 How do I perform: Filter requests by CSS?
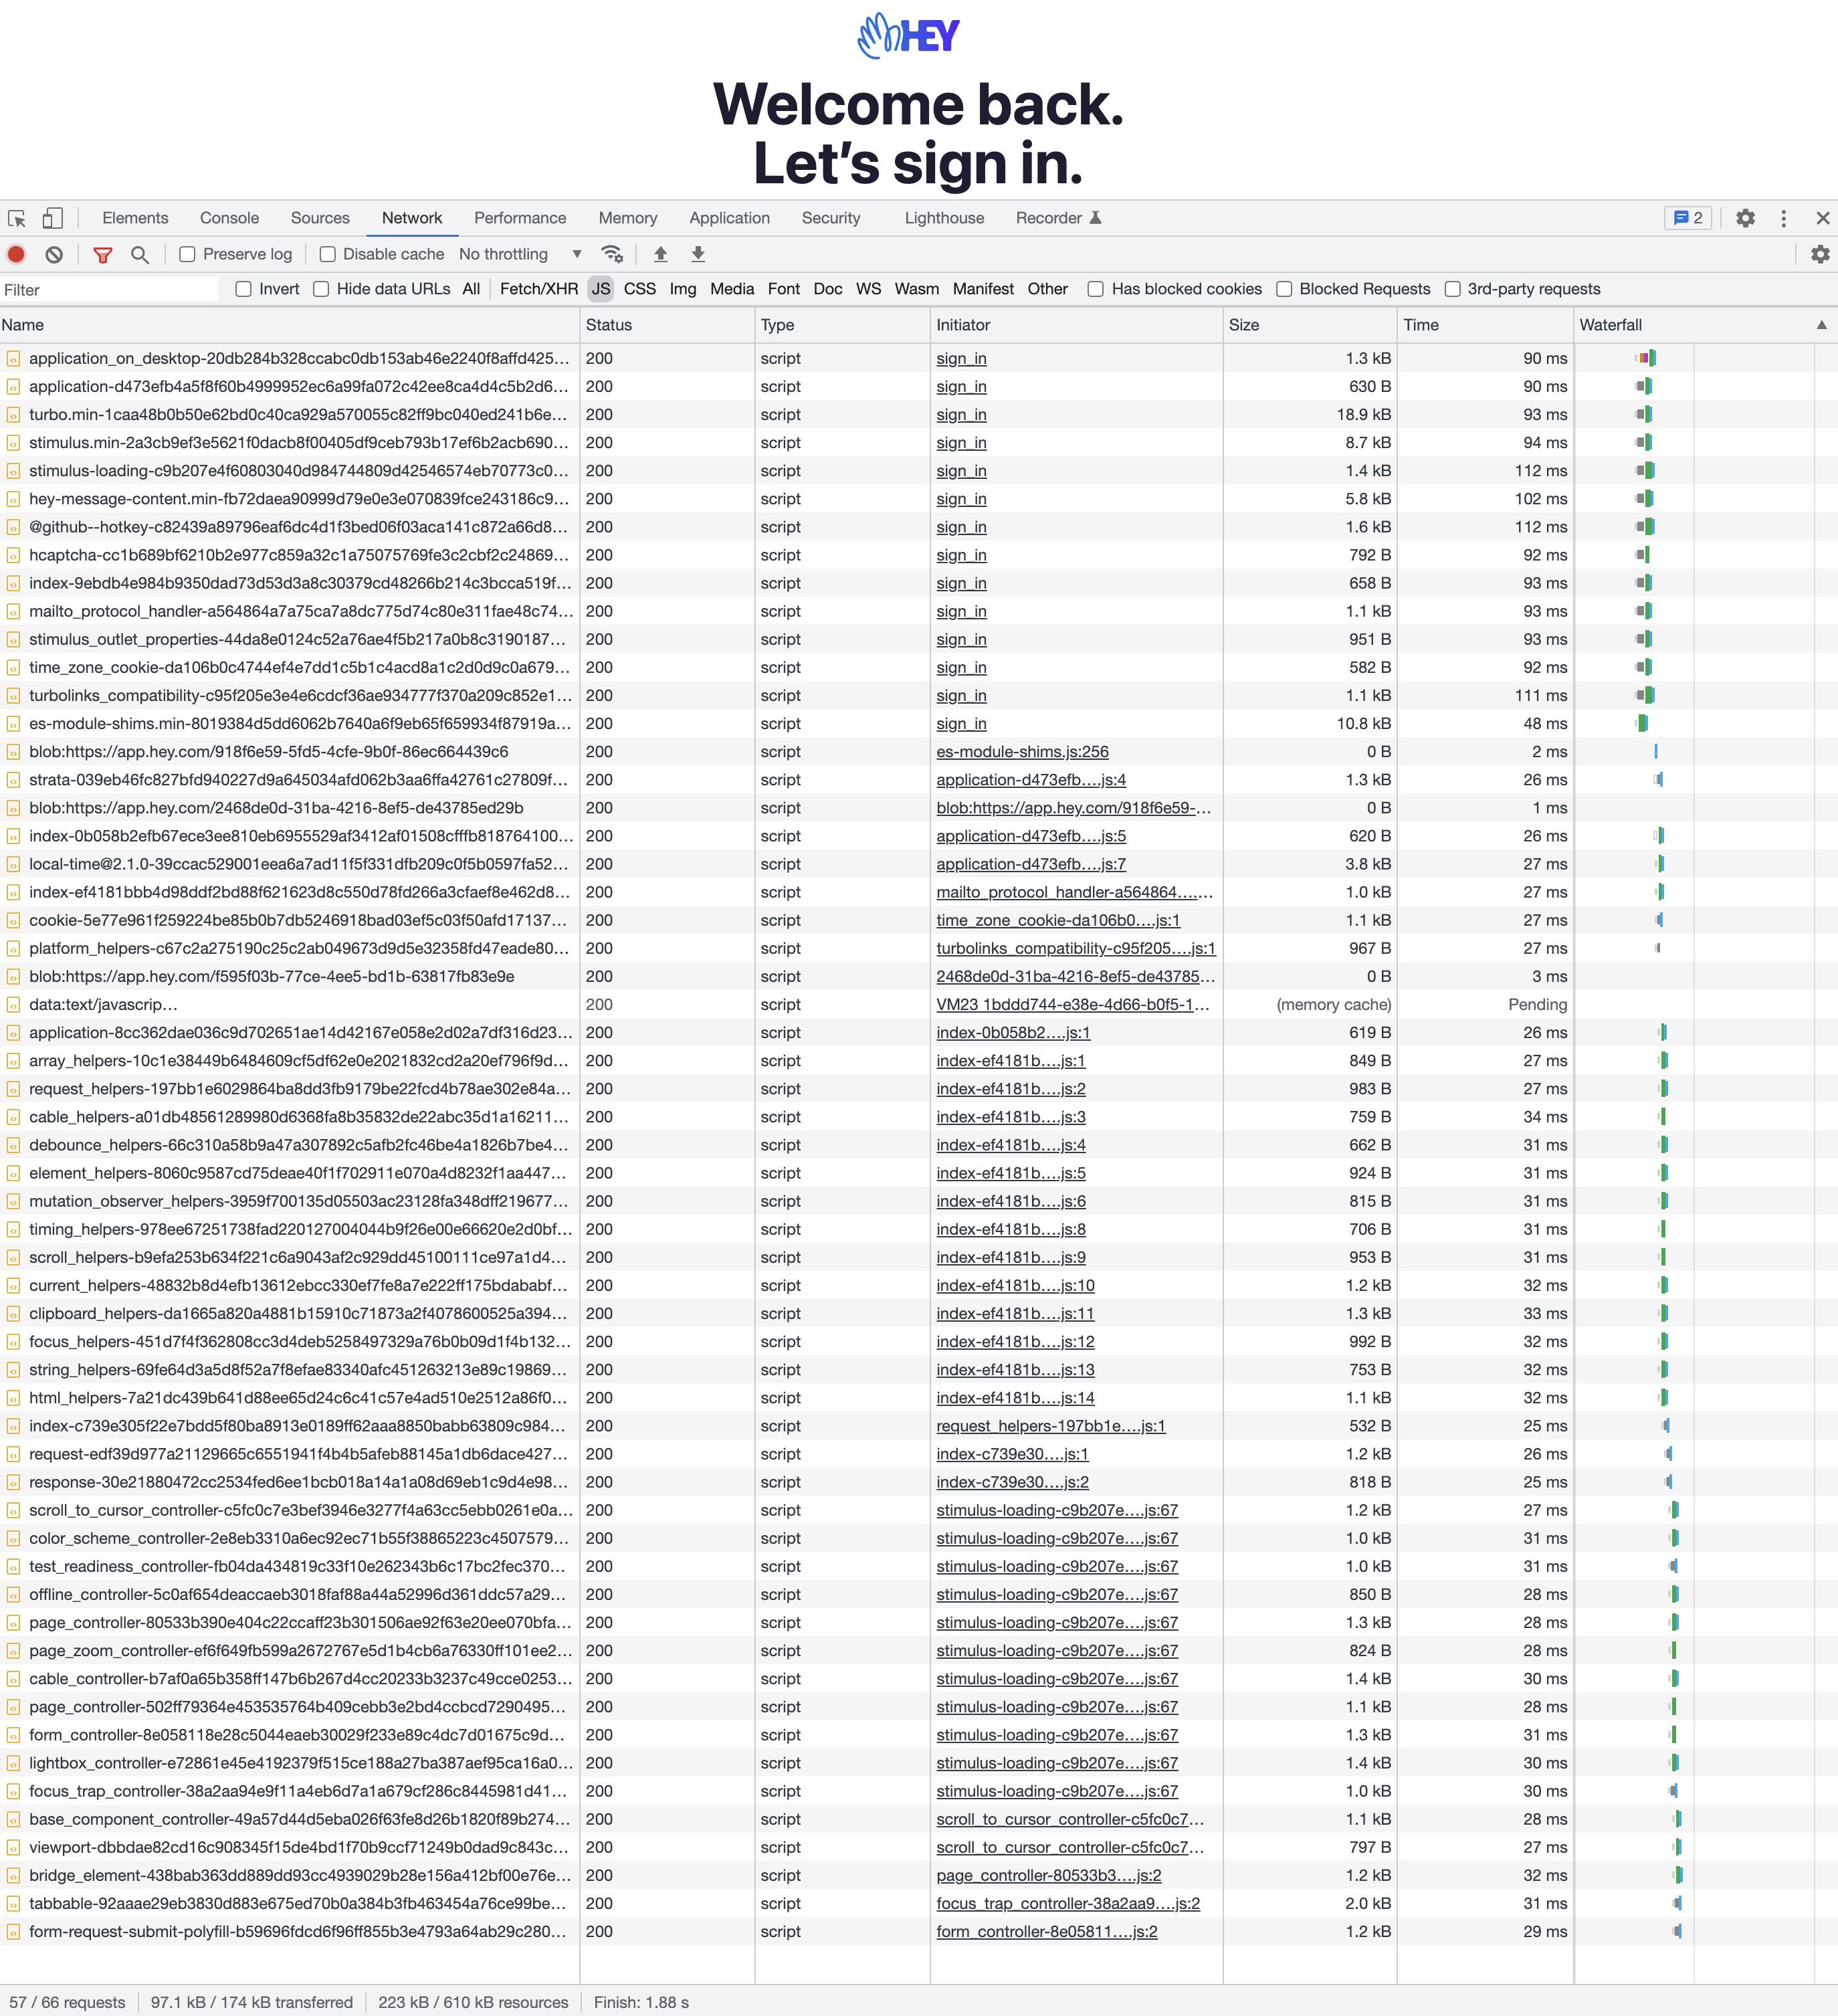click(x=640, y=289)
